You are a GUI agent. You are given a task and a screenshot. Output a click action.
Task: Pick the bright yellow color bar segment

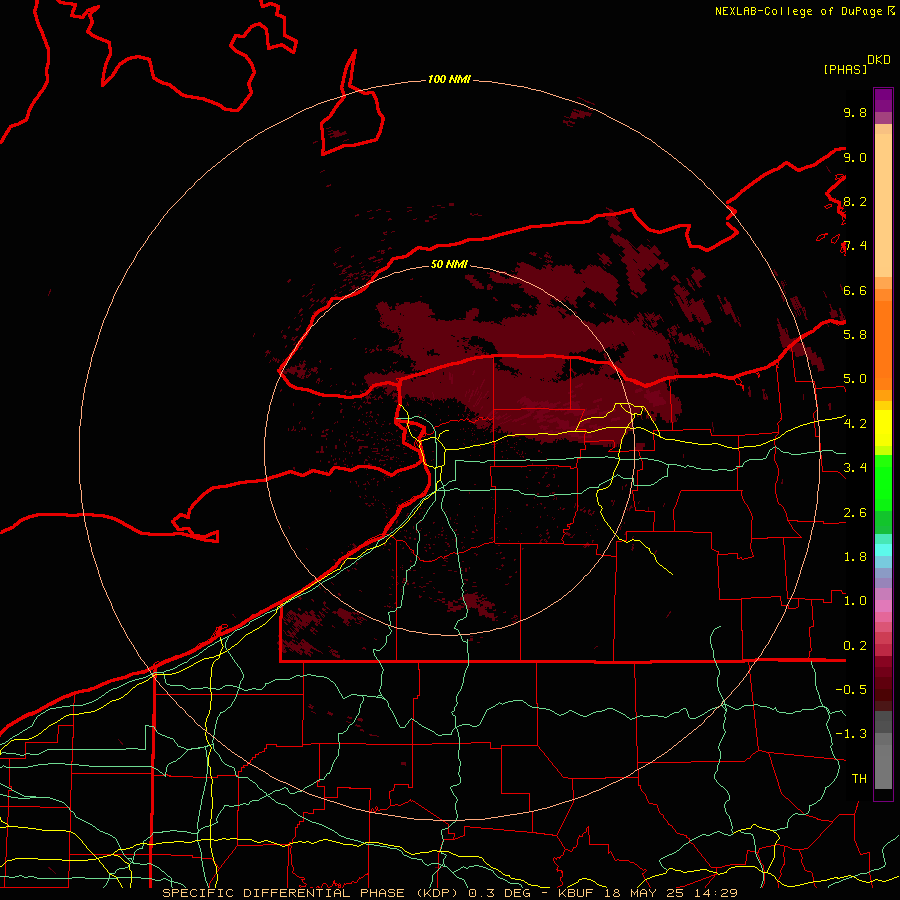(x=883, y=428)
